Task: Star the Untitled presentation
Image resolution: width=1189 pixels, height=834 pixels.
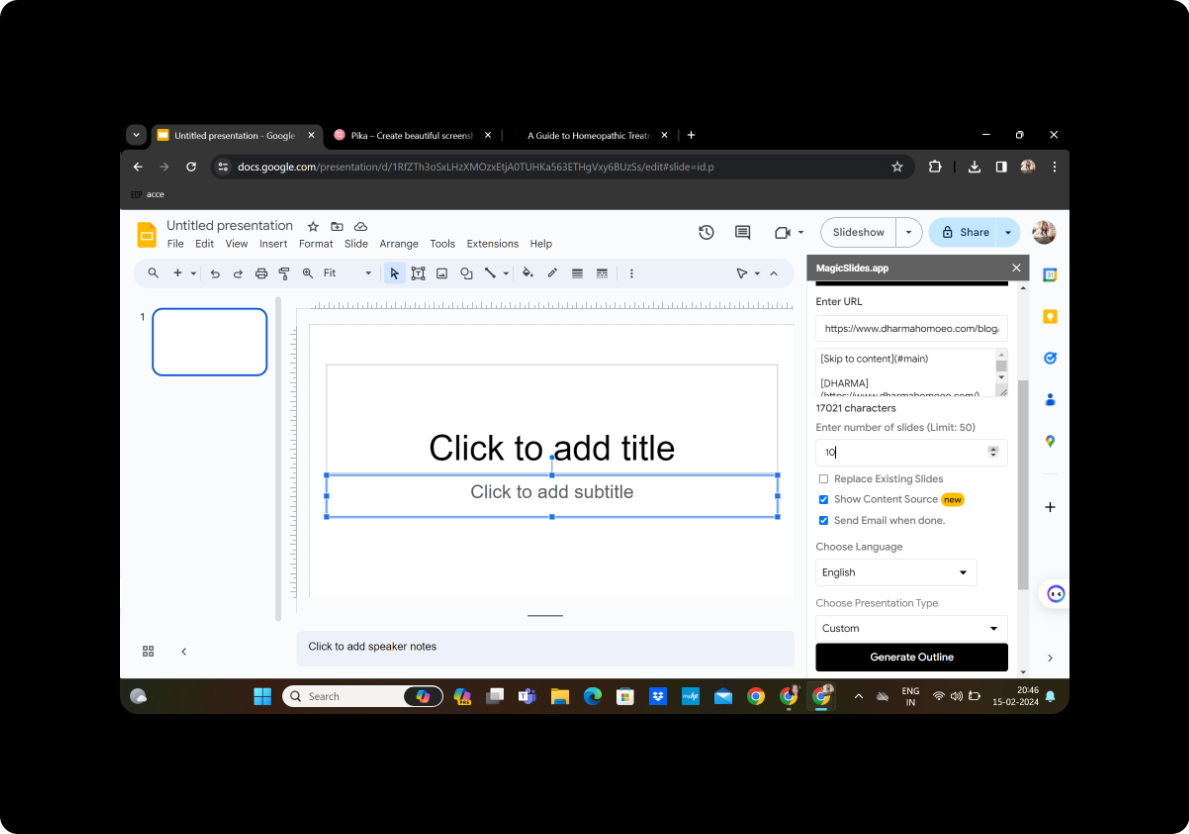Action: (x=313, y=227)
